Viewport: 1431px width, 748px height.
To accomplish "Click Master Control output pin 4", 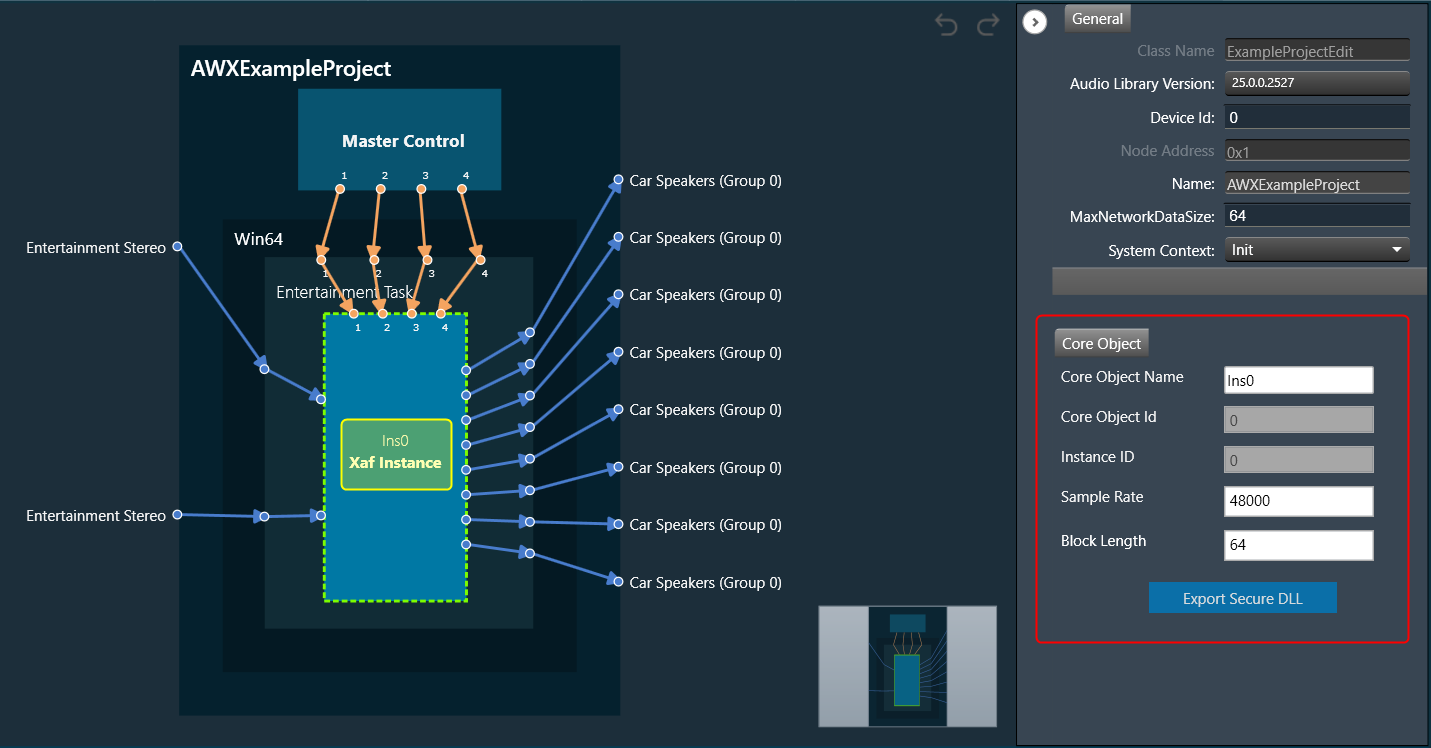I will [x=462, y=188].
